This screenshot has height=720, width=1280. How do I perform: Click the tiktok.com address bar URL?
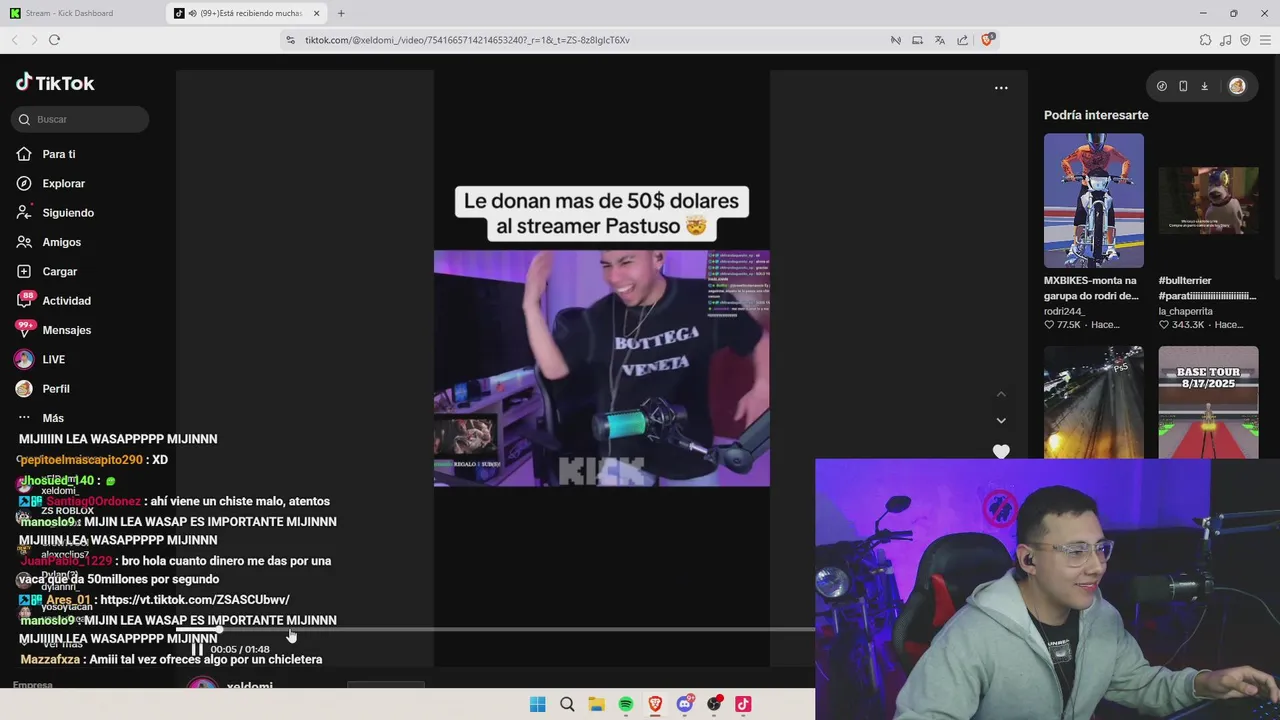(467, 40)
